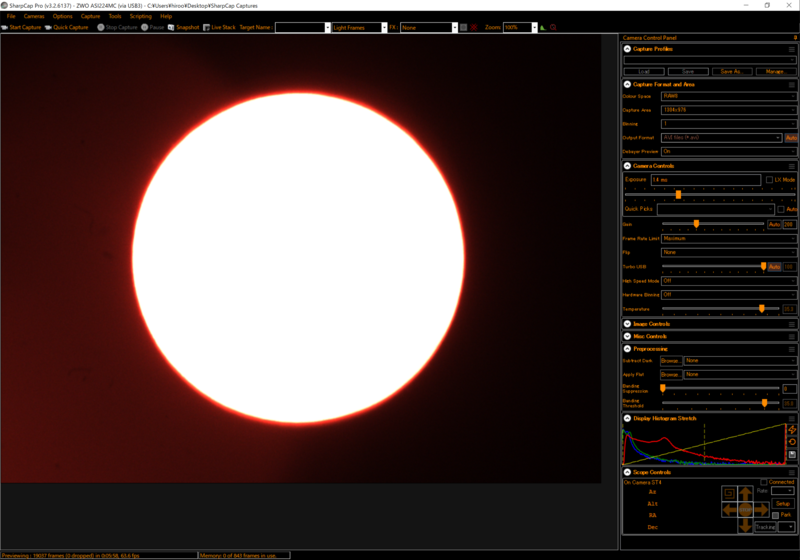Start Live Stack from the toolbar
Viewport: 800px width, 560px height.
pyautogui.click(x=219, y=28)
